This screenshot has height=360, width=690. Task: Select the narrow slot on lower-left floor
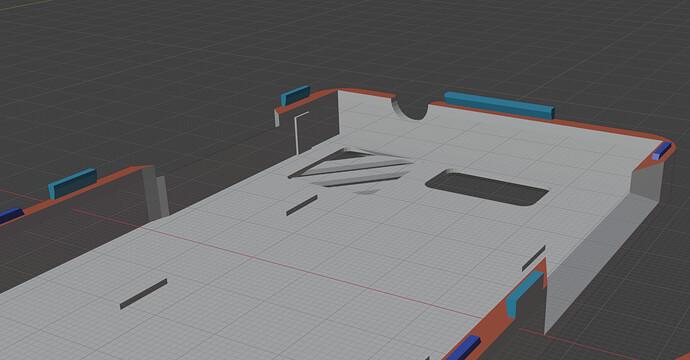click(x=143, y=294)
